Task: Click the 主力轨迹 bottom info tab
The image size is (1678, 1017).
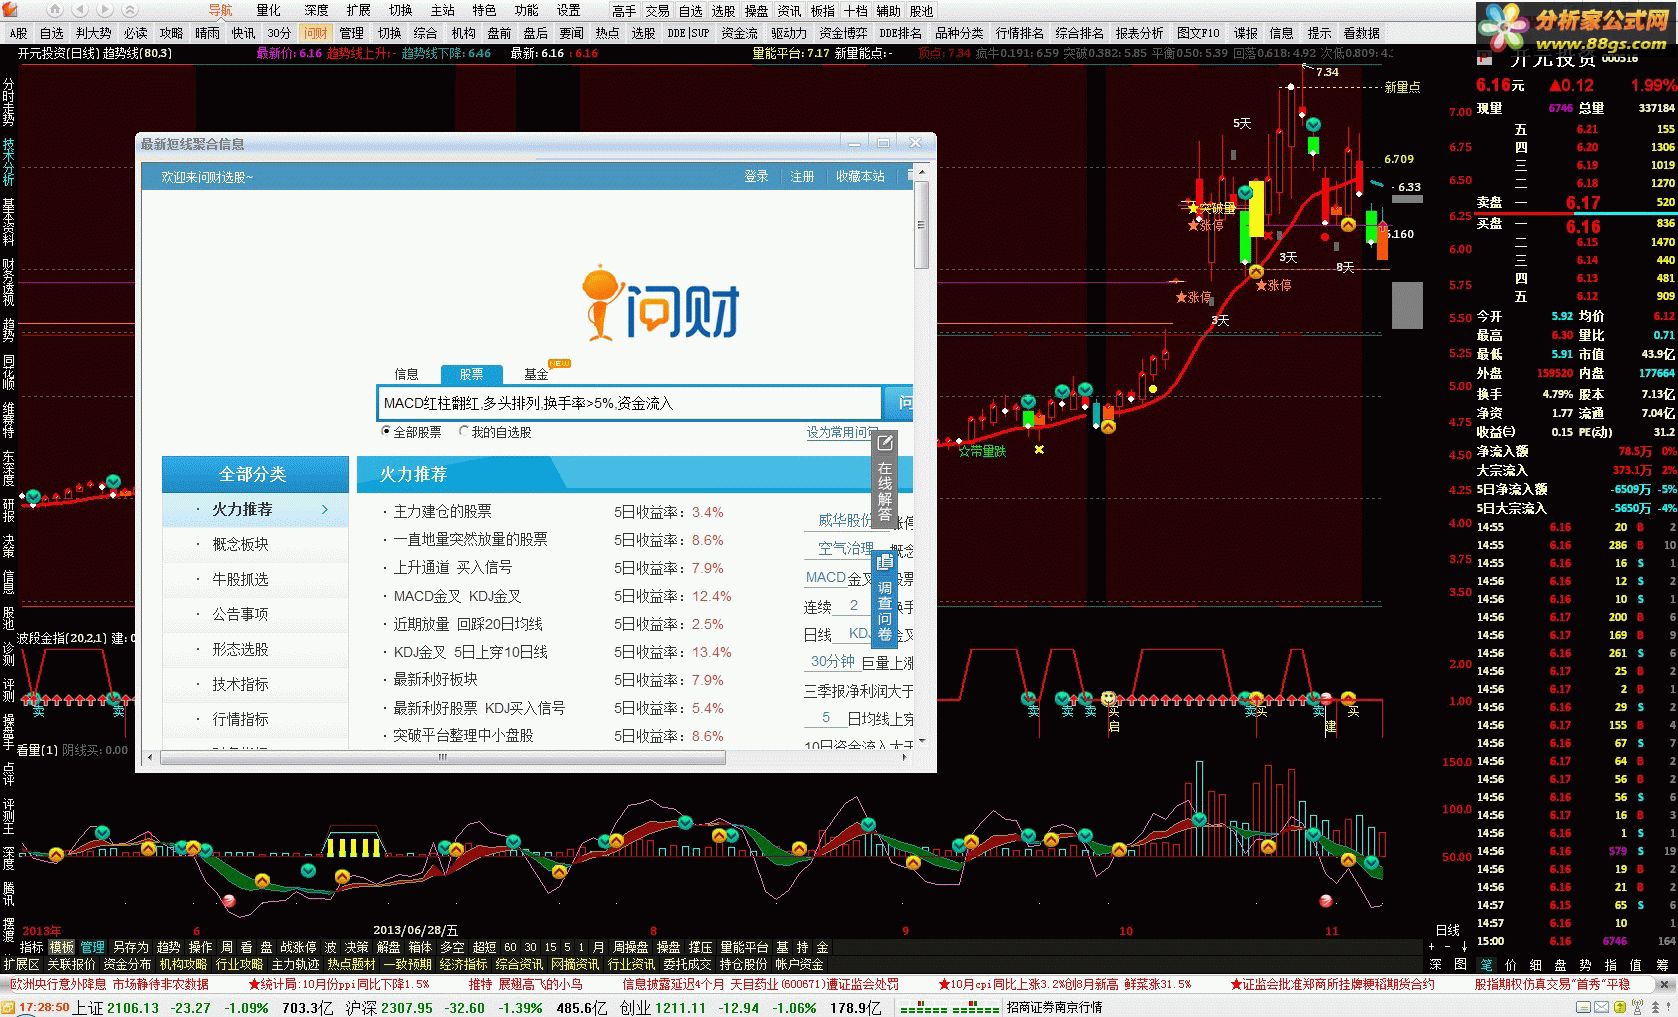Action: [x=295, y=965]
